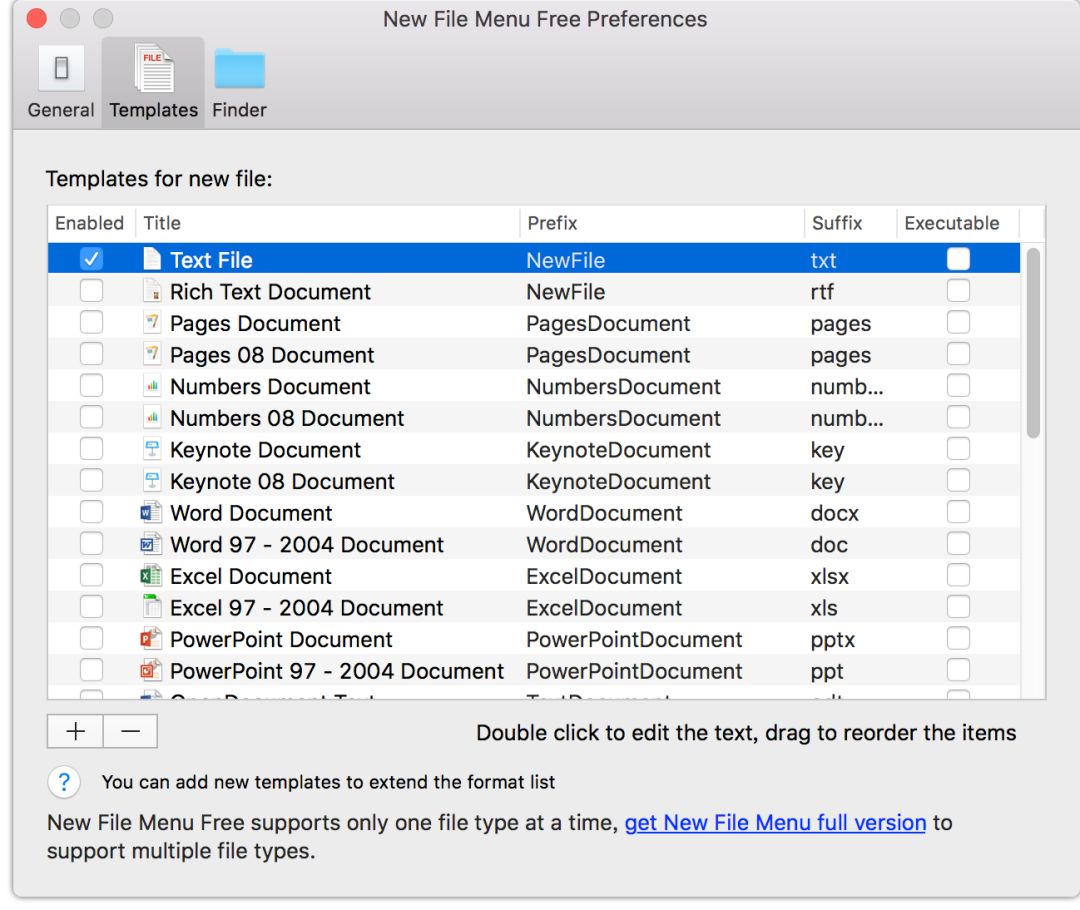The height and width of the screenshot is (910, 1080).
Task: Add a new template with plus button
Action: [75, 731]
